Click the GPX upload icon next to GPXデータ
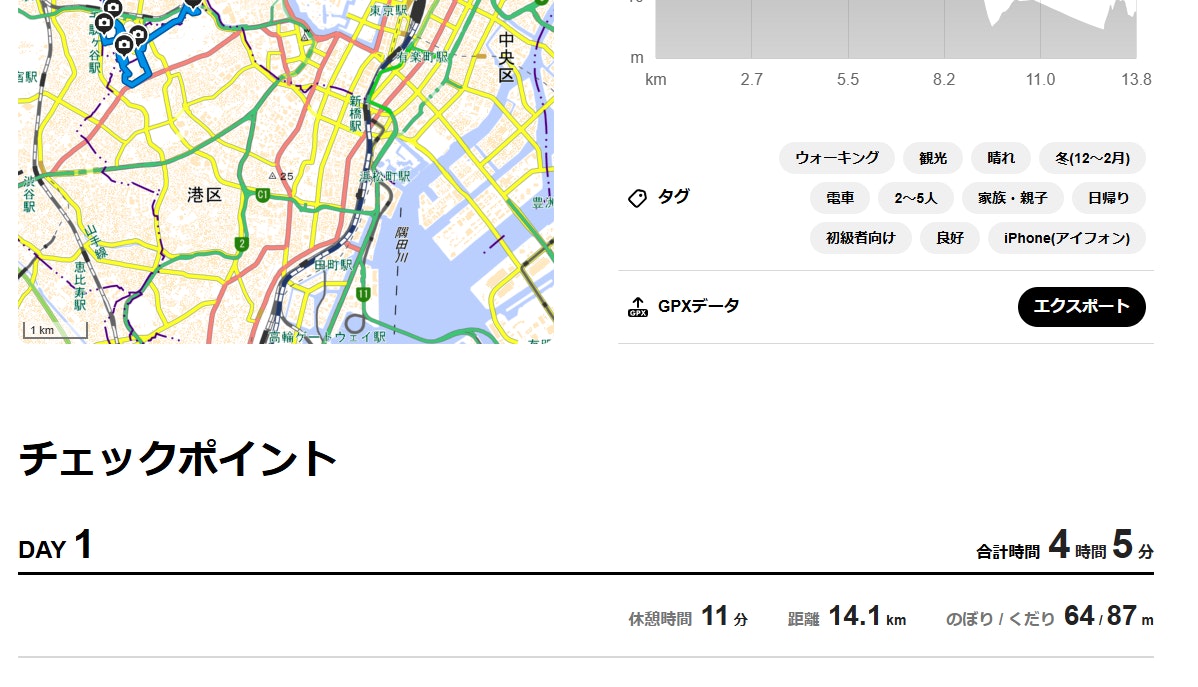The width and height of the screenshot is (1198, 687). click(636, 307)
